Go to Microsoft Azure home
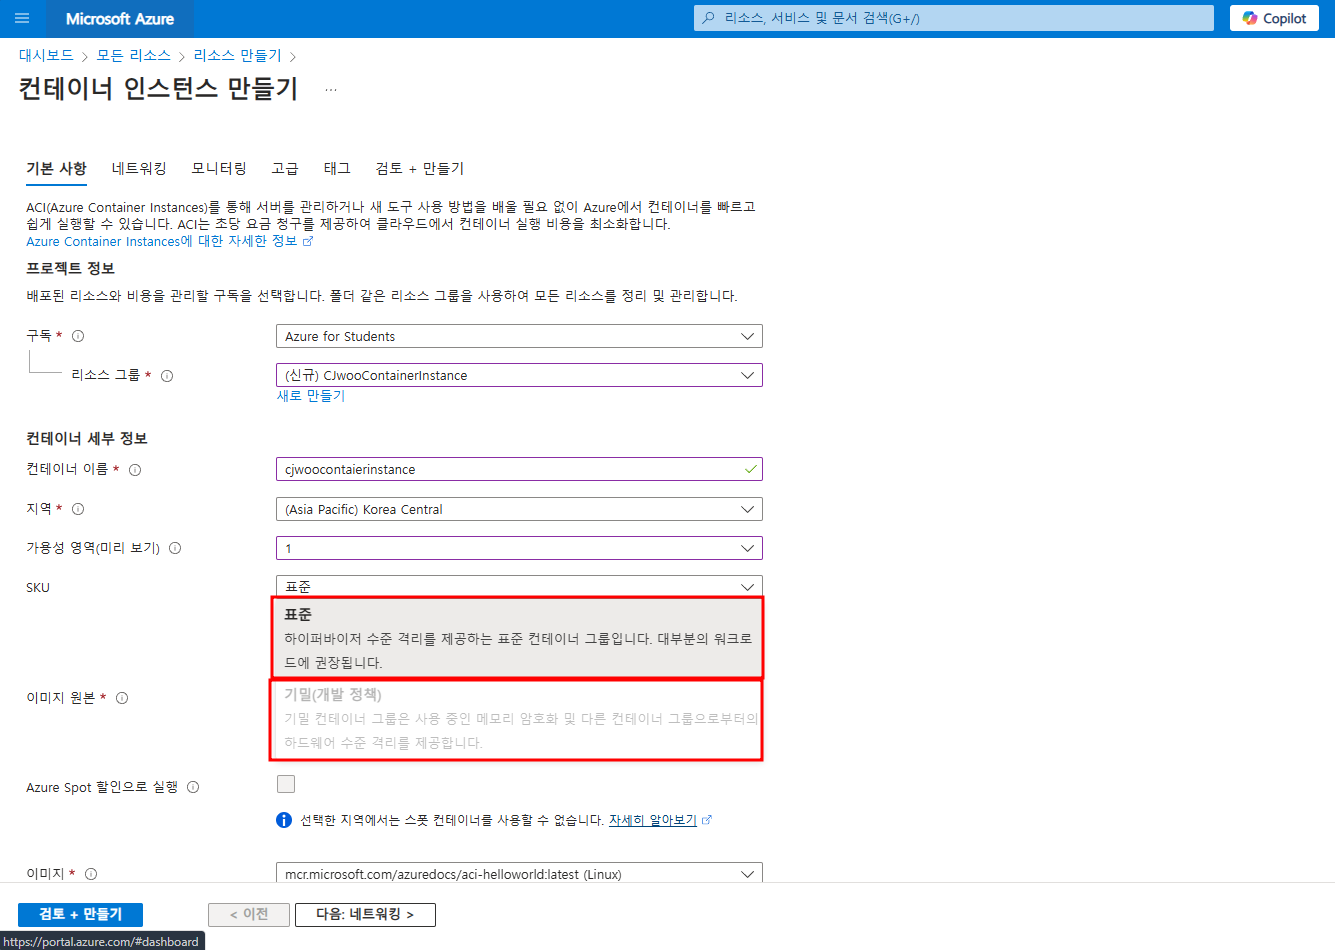The image size is (1335, 950). pyautogui.click(x=120, y=18)
